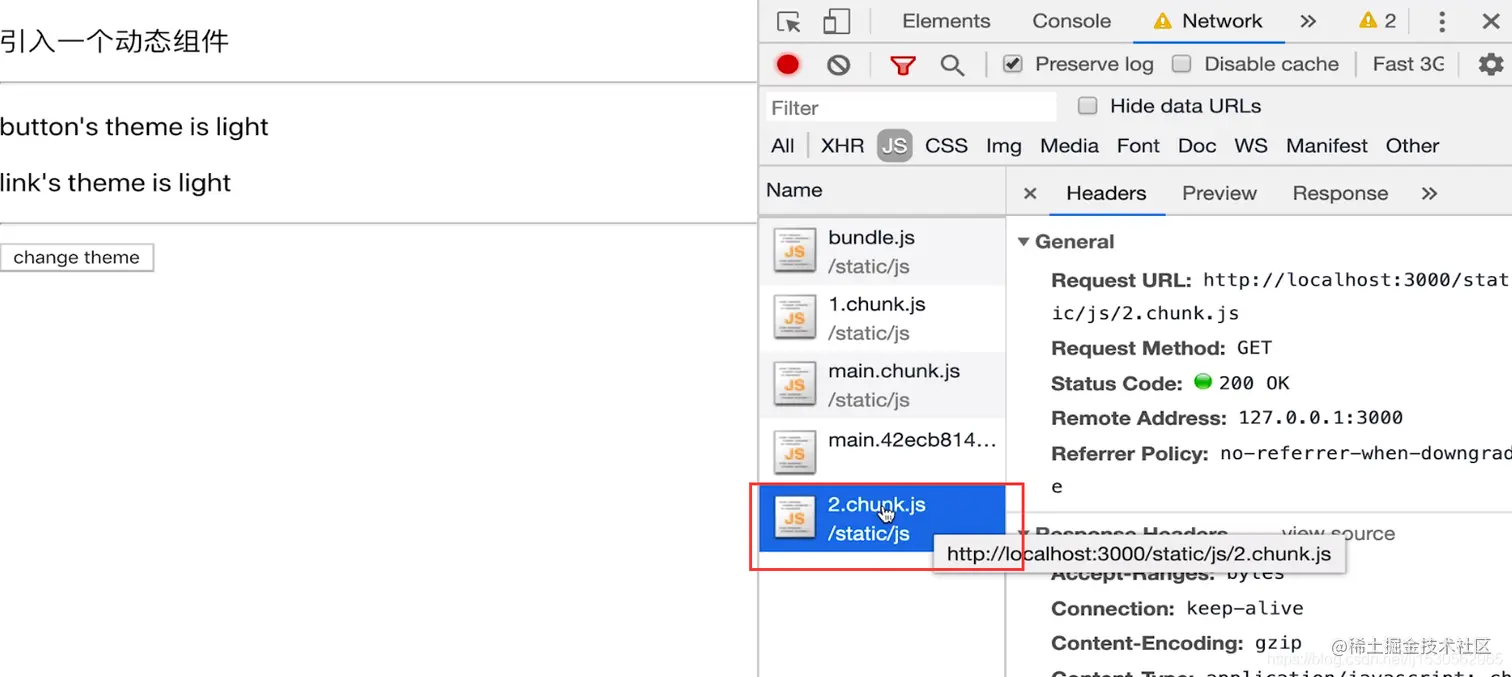This screenshot has width=1512, height=677.
Task: Show more DevTools panels chevron
Action: point(1308,21)
